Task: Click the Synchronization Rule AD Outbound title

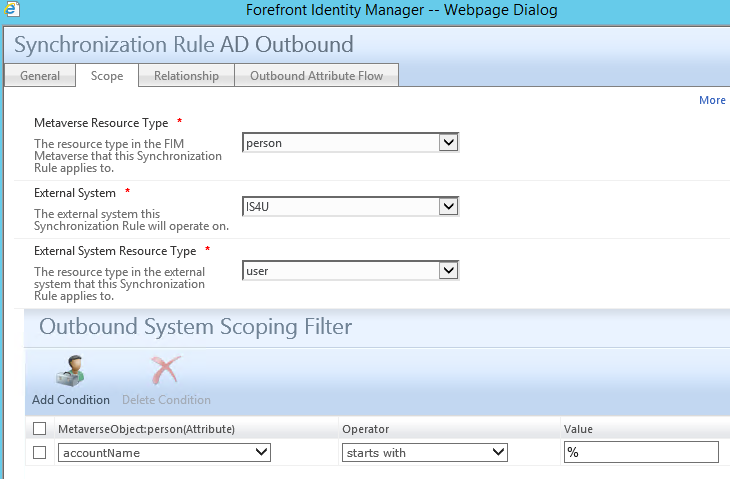Action: point(184,45)
